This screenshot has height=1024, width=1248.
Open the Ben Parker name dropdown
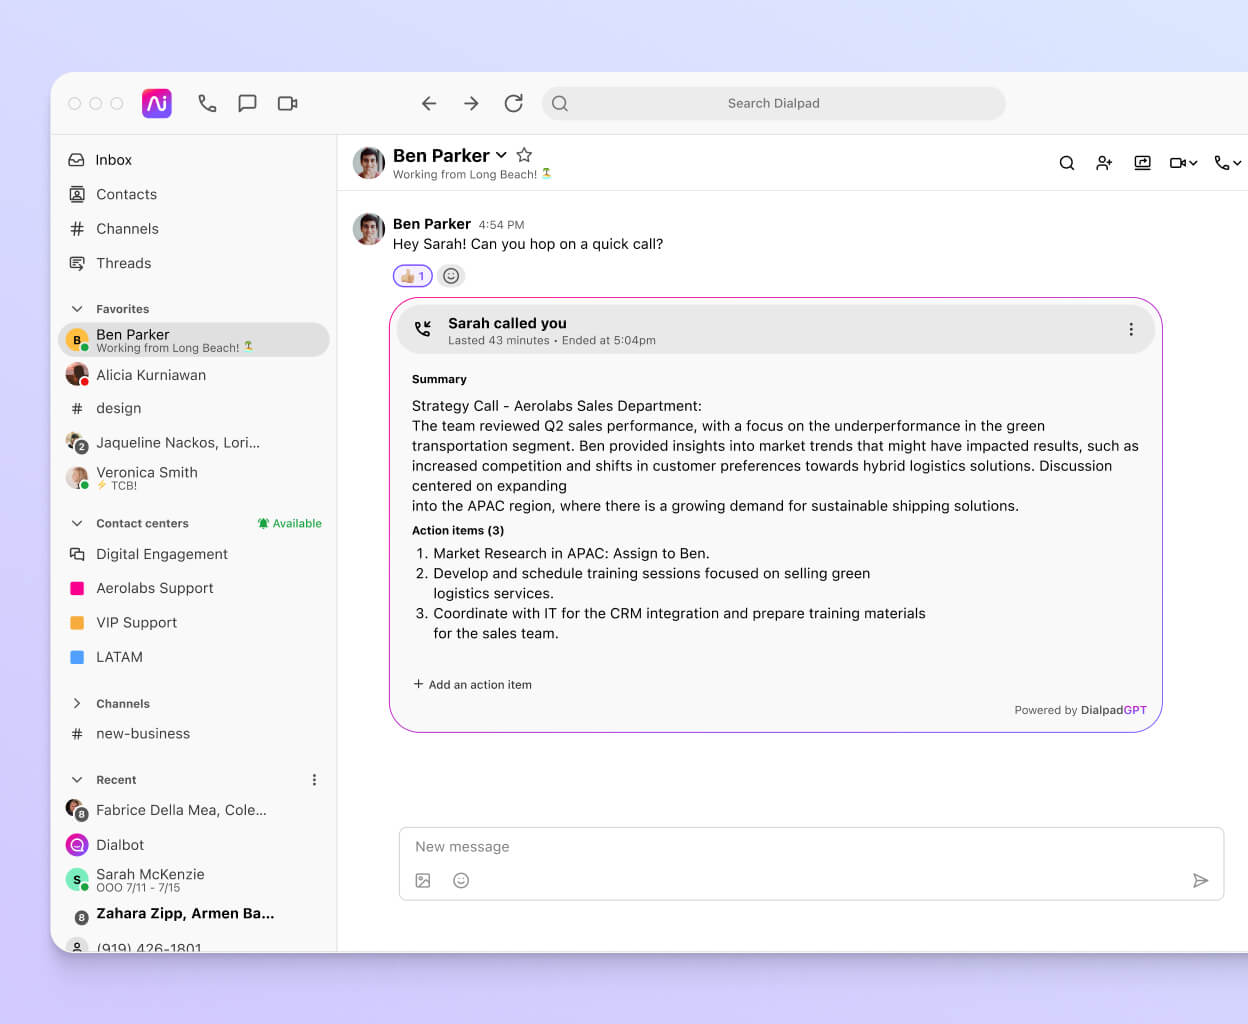pyautogui.click(x=501, y=155)
